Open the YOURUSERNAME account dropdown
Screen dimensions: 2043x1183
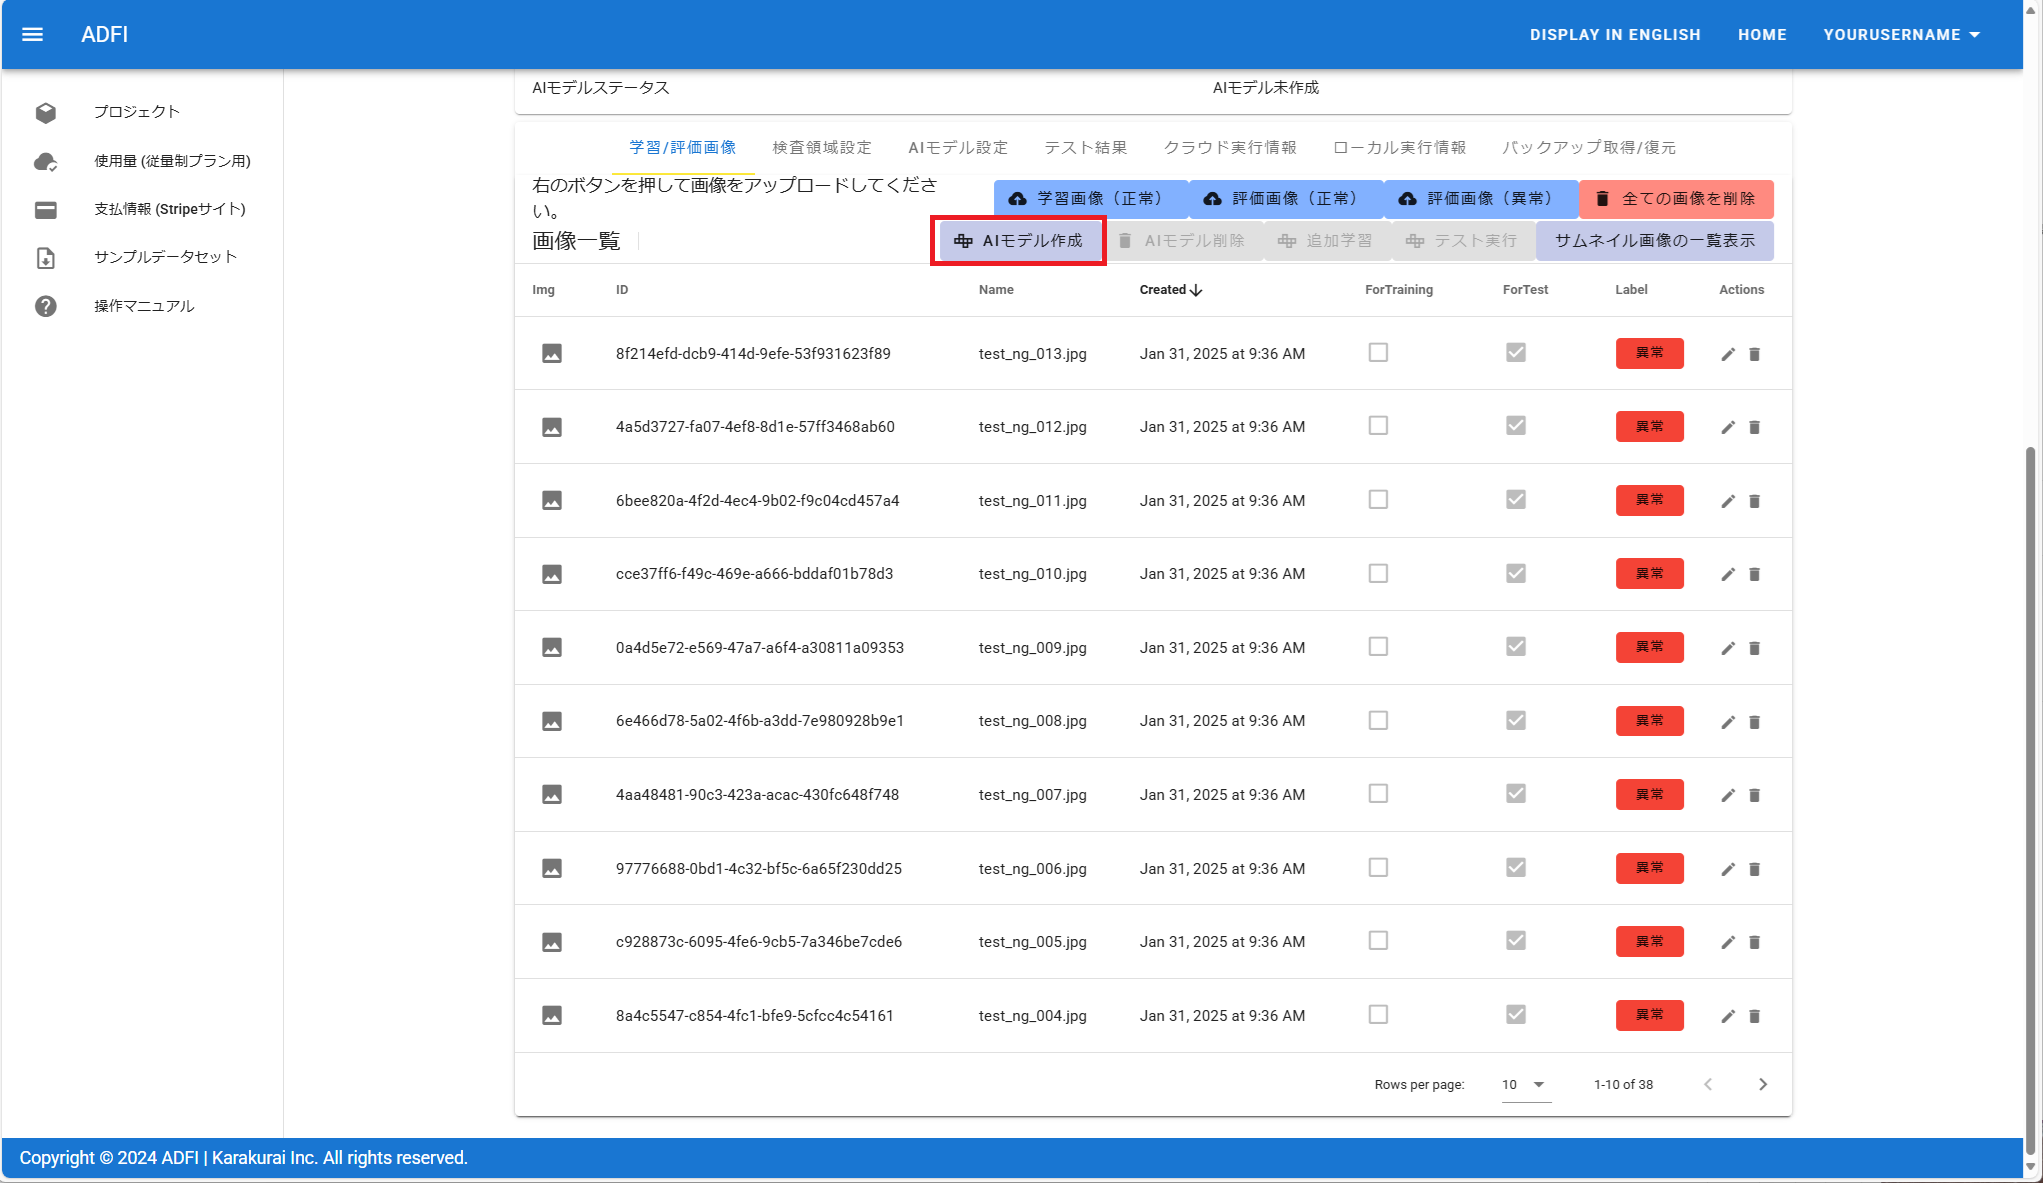(1901, 34)
